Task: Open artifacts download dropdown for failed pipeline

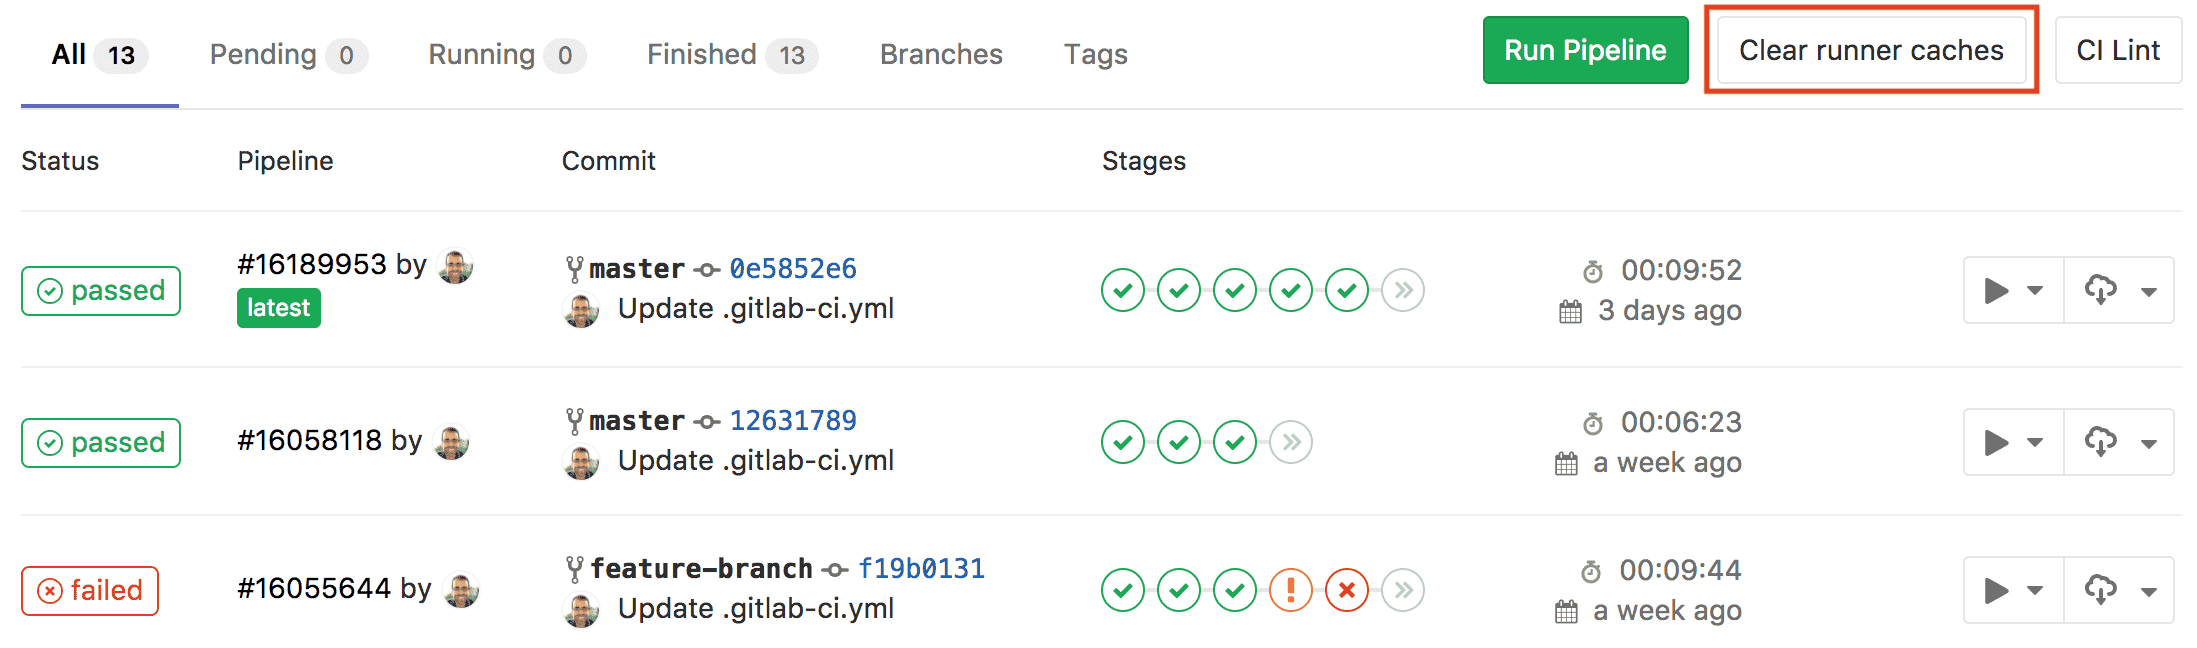Action: click(x=2118, y=590)
